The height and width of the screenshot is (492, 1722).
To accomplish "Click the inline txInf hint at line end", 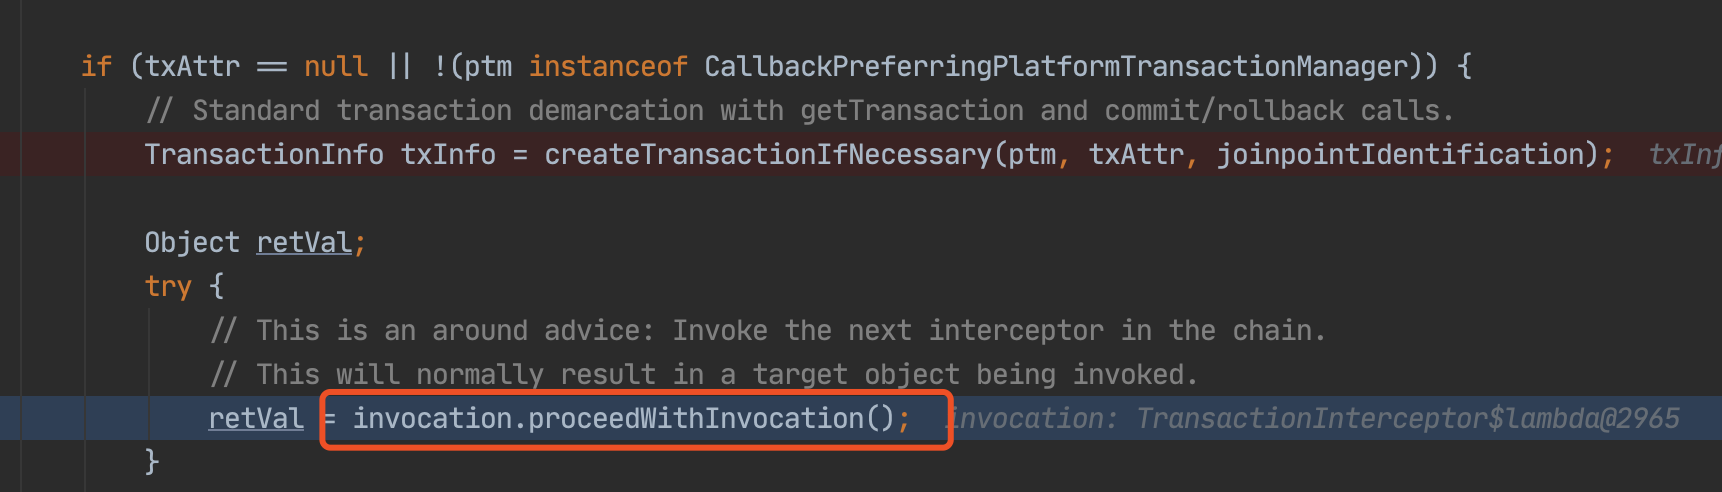I will pos(1684,154).
